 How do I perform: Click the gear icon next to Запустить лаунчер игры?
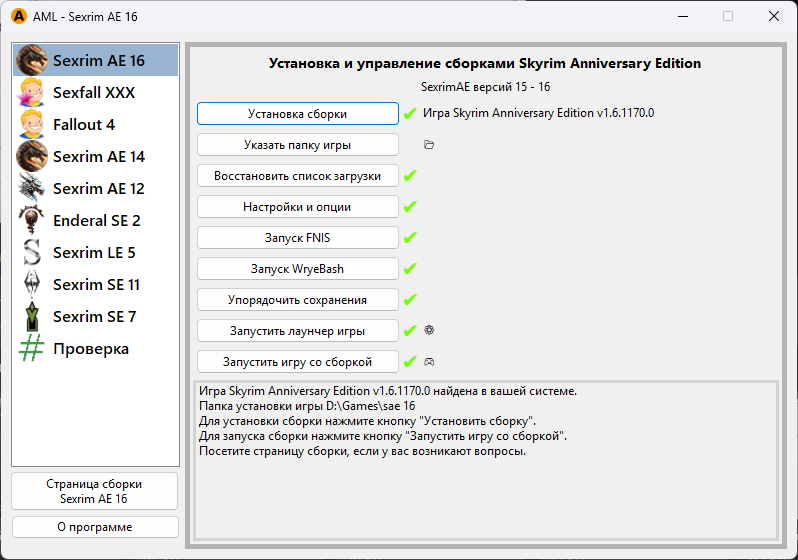click(429, 330)
